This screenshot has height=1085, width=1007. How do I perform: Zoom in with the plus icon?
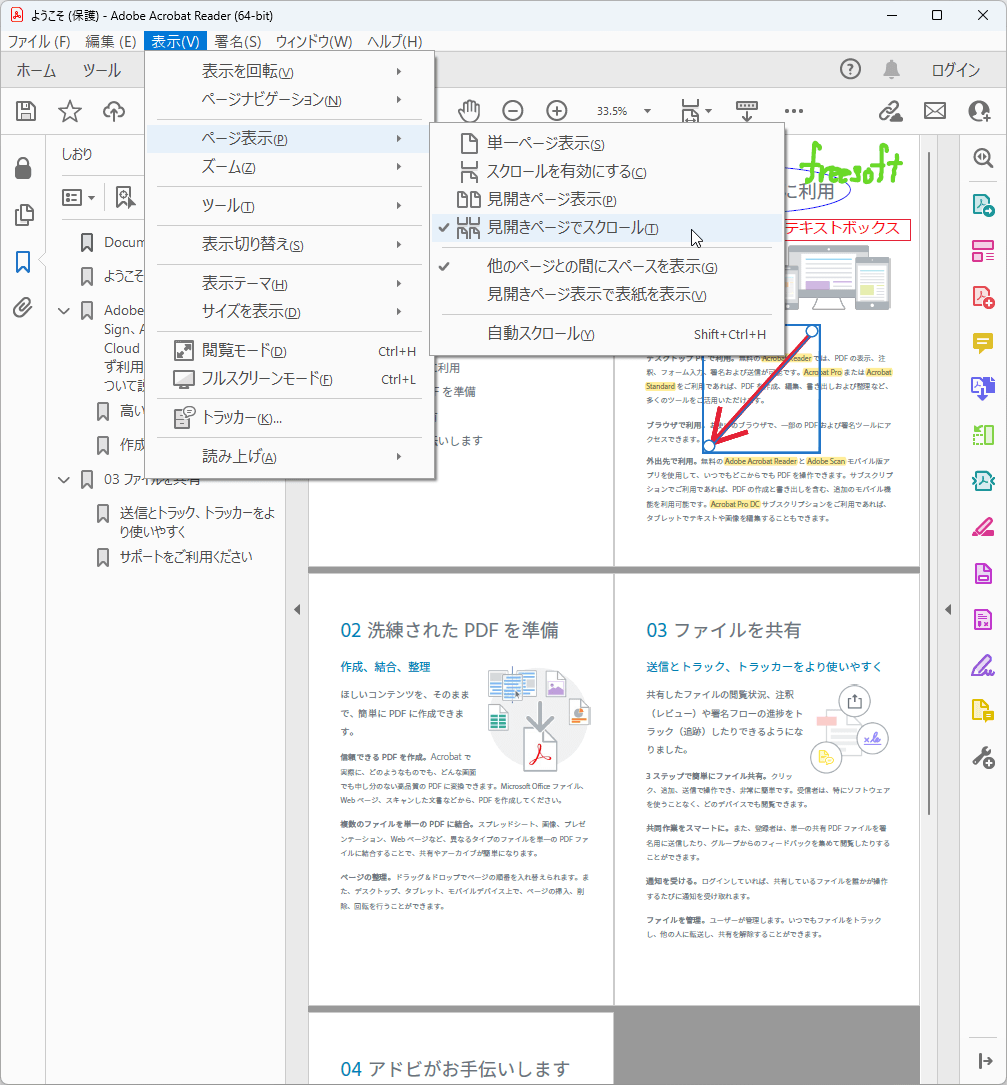click(x=557, y=111)
